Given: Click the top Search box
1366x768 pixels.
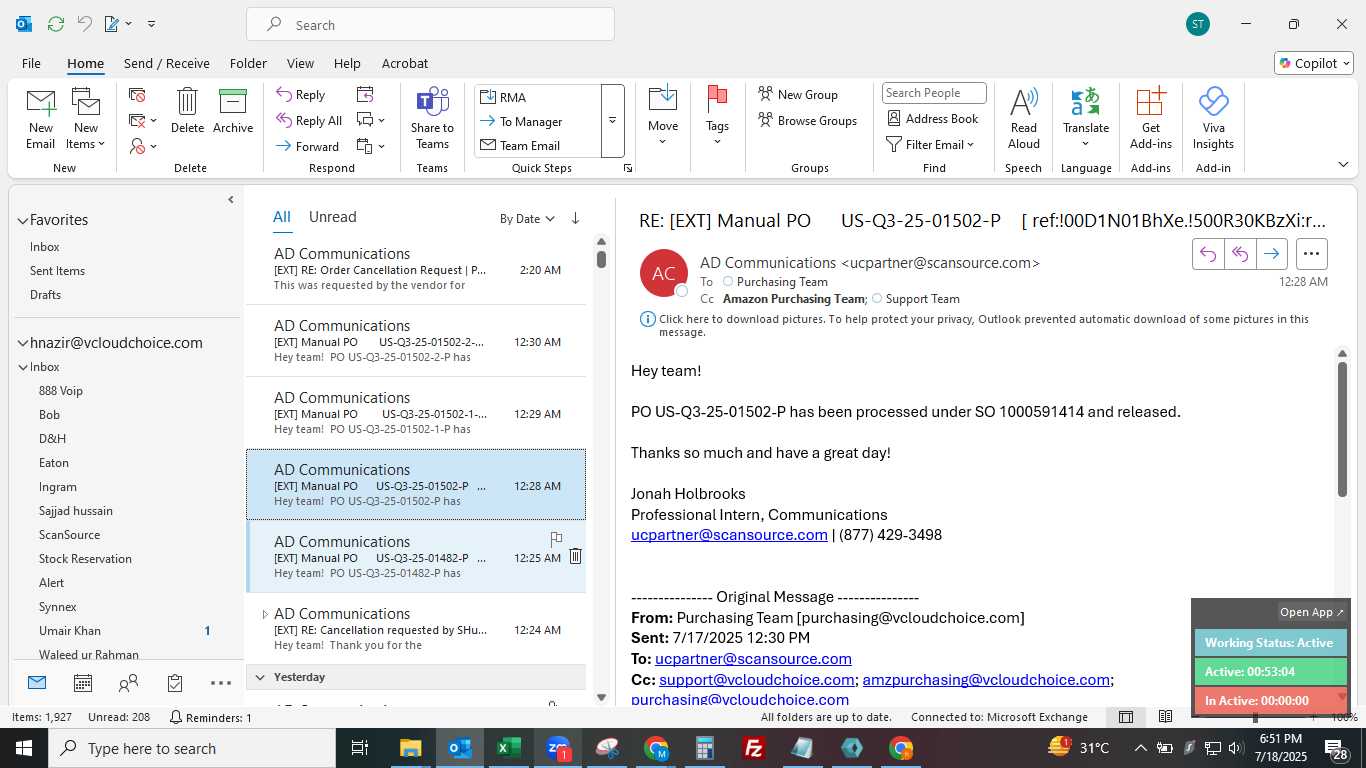Looking at the screenshot, I should 430,25.
